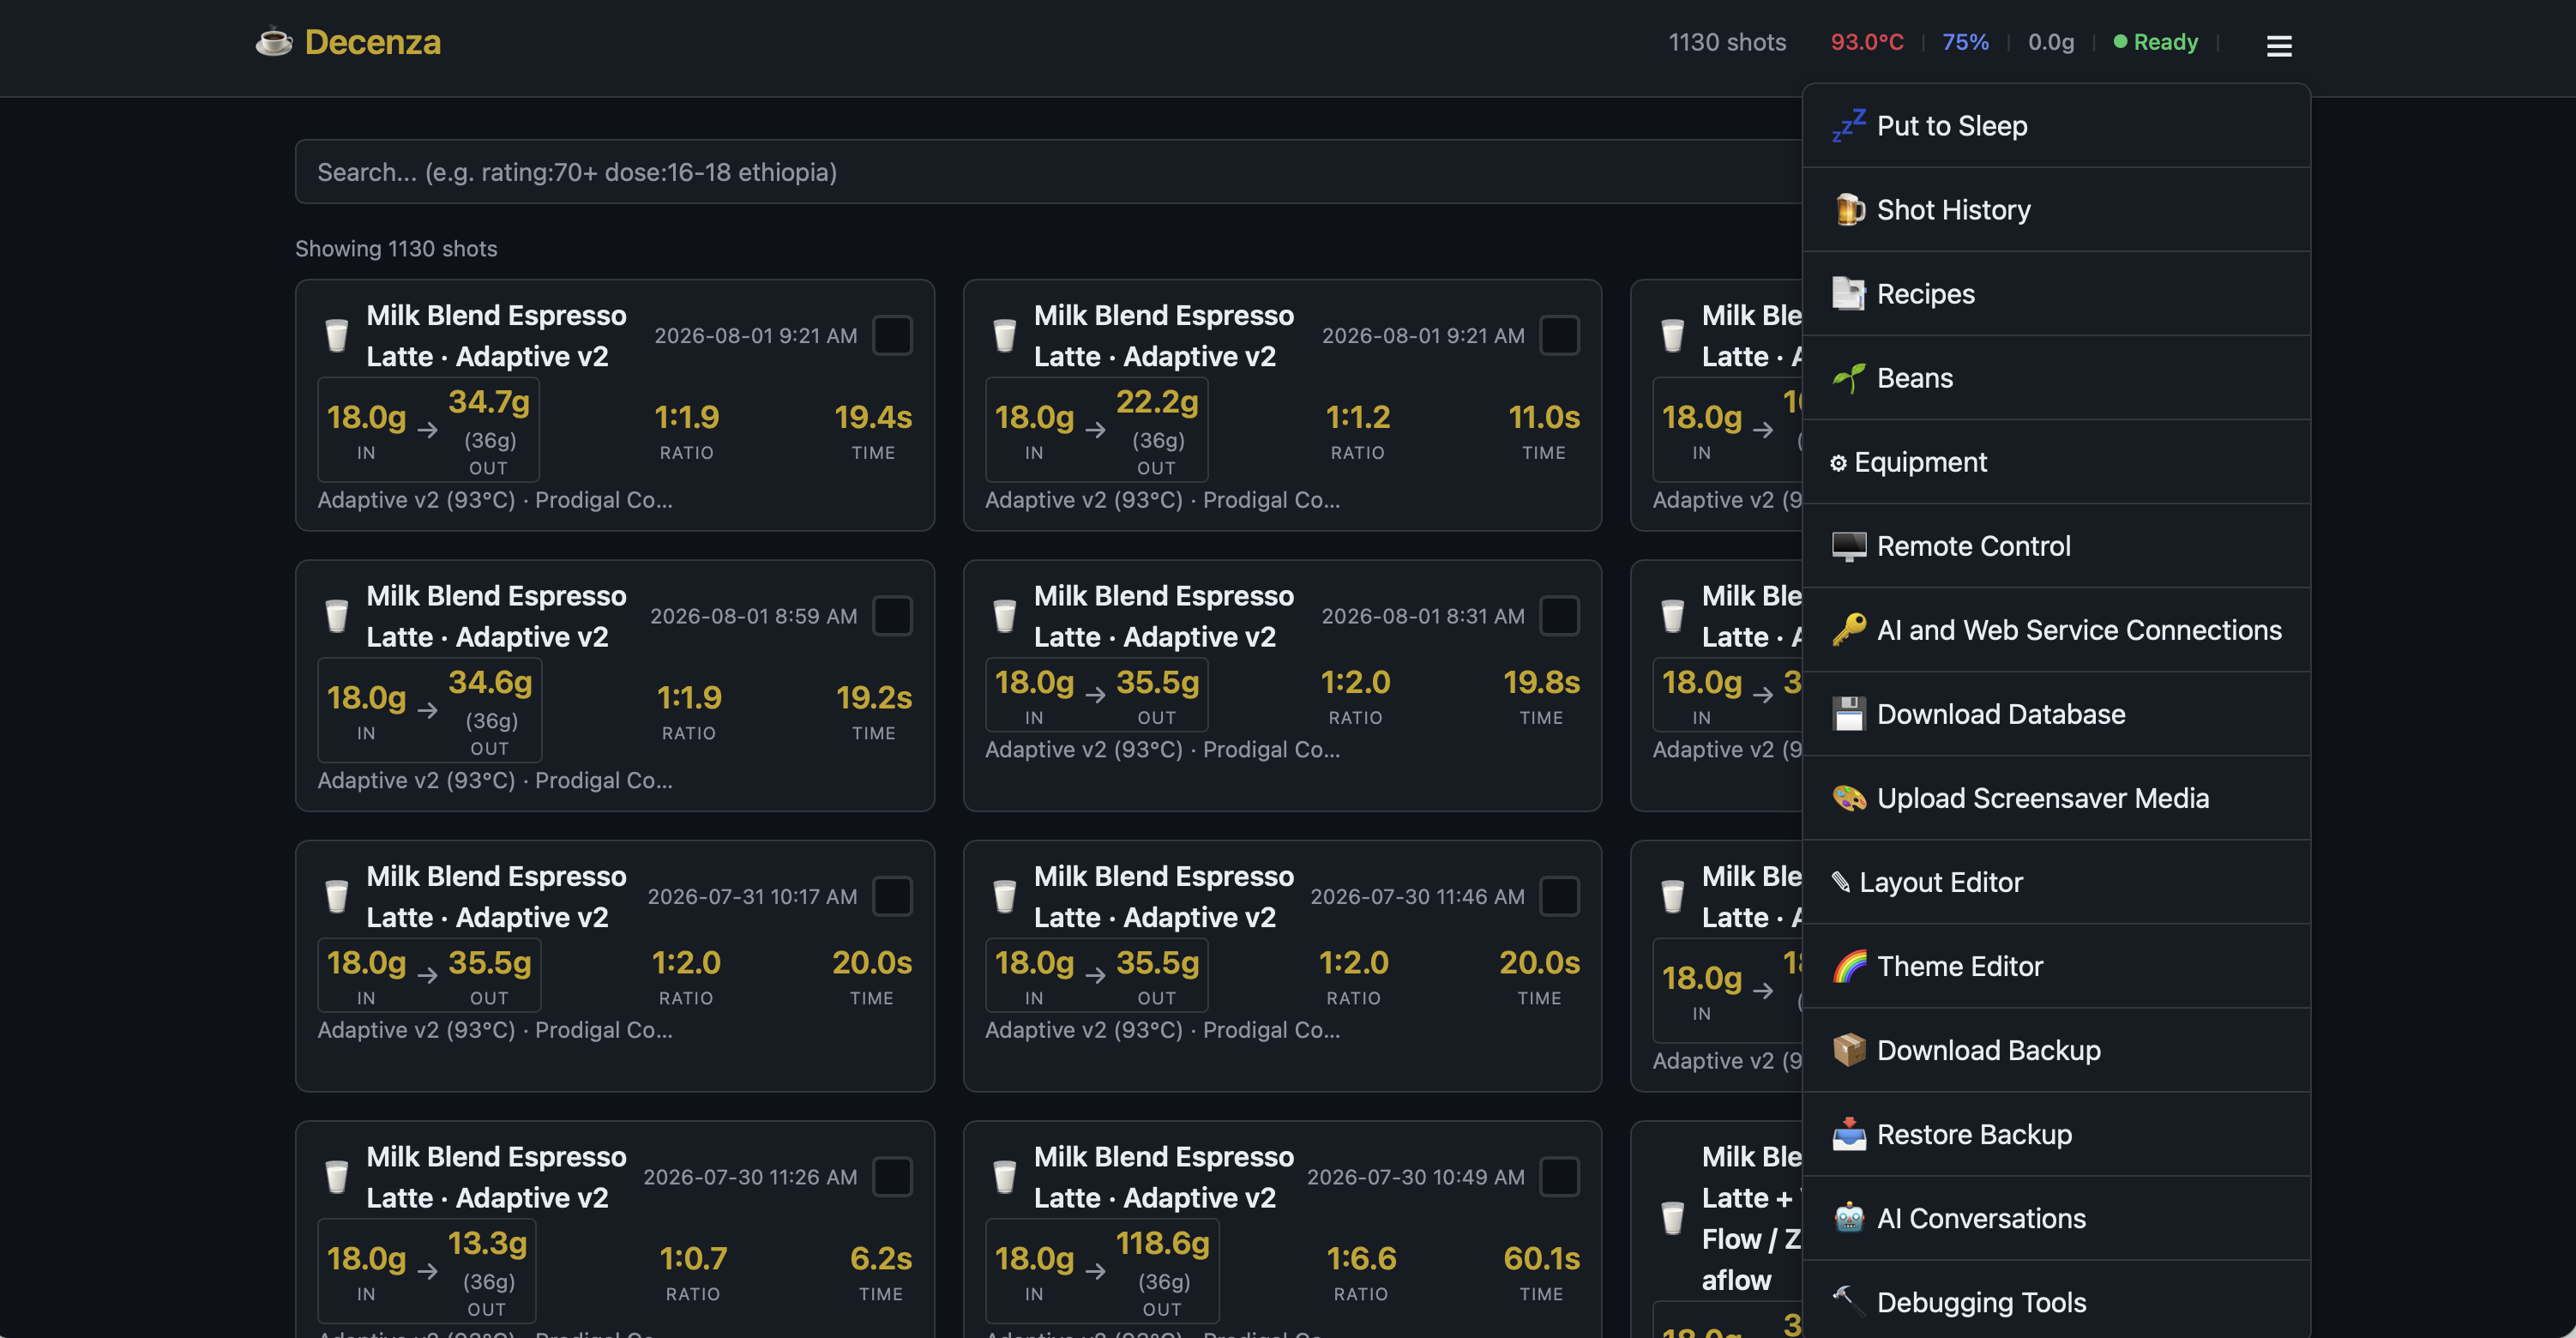Click Restore Backup option

pyautogui.click(x=2056, y=1134)
